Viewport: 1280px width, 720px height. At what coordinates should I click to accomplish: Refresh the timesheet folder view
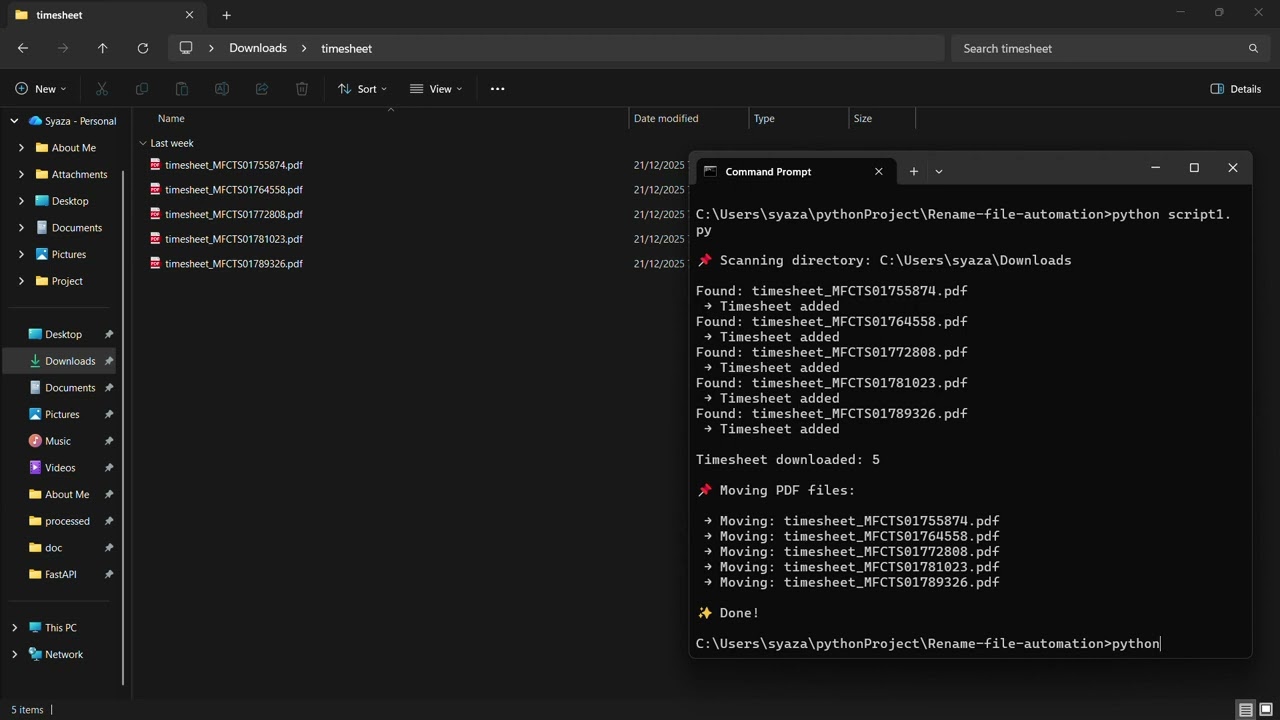(x=142, y=48)
